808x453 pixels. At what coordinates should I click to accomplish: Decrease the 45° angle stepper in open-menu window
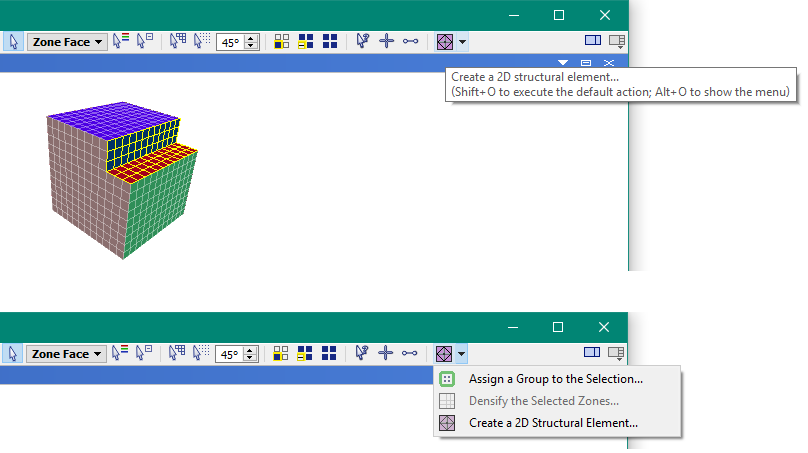[250, 359]
